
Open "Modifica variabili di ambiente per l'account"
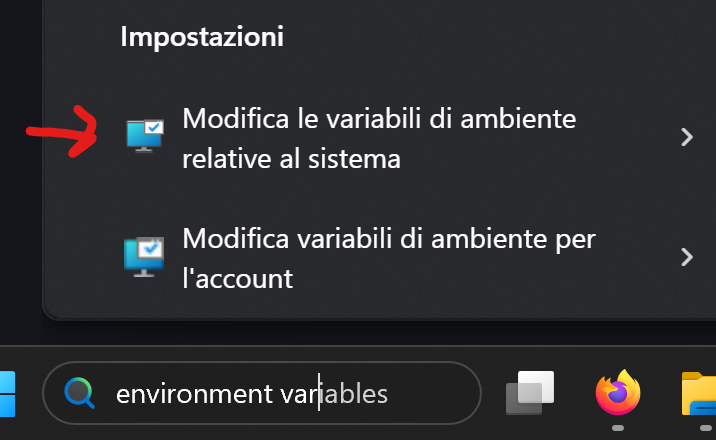[388, 239]
